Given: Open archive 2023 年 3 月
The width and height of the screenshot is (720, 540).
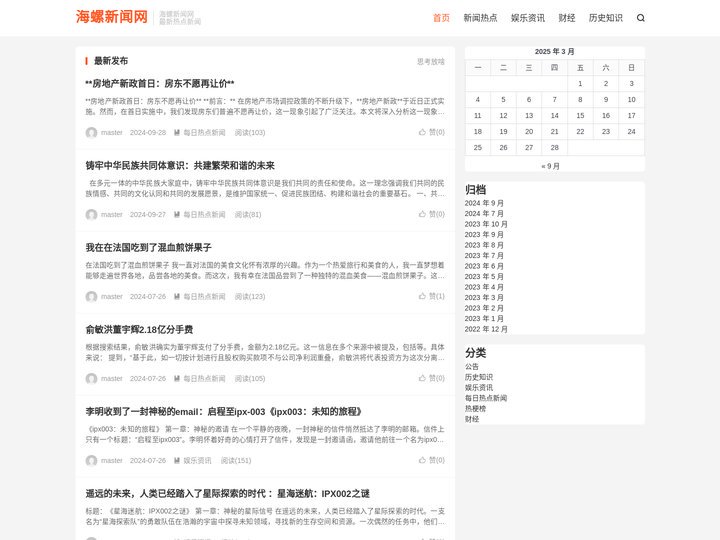Looking at the screenshot, I should pyautogui.click(x=484, y=298).
